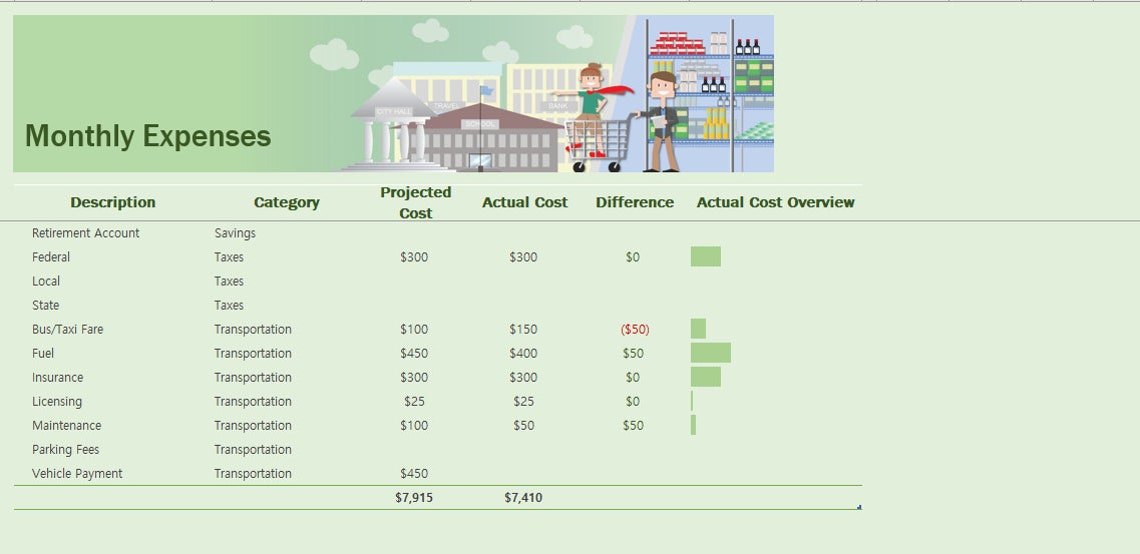
Task: Select the negative ($50) difference cell
Action: 635,329
